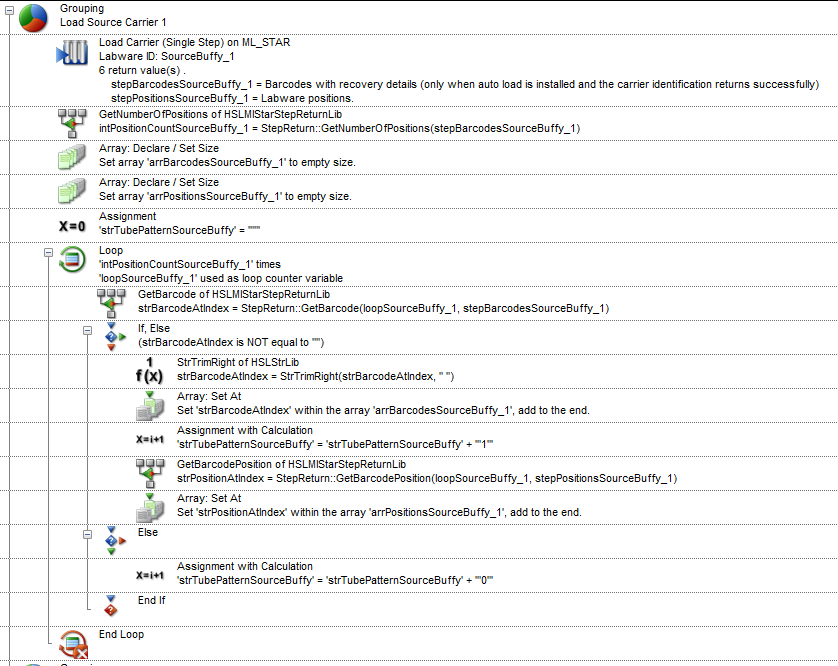Select the strBarcodeAtIndex = StepReturn::GetBarcode line
Image resolution: width=838 pixels, height=666 pixels.
(374, 308)
